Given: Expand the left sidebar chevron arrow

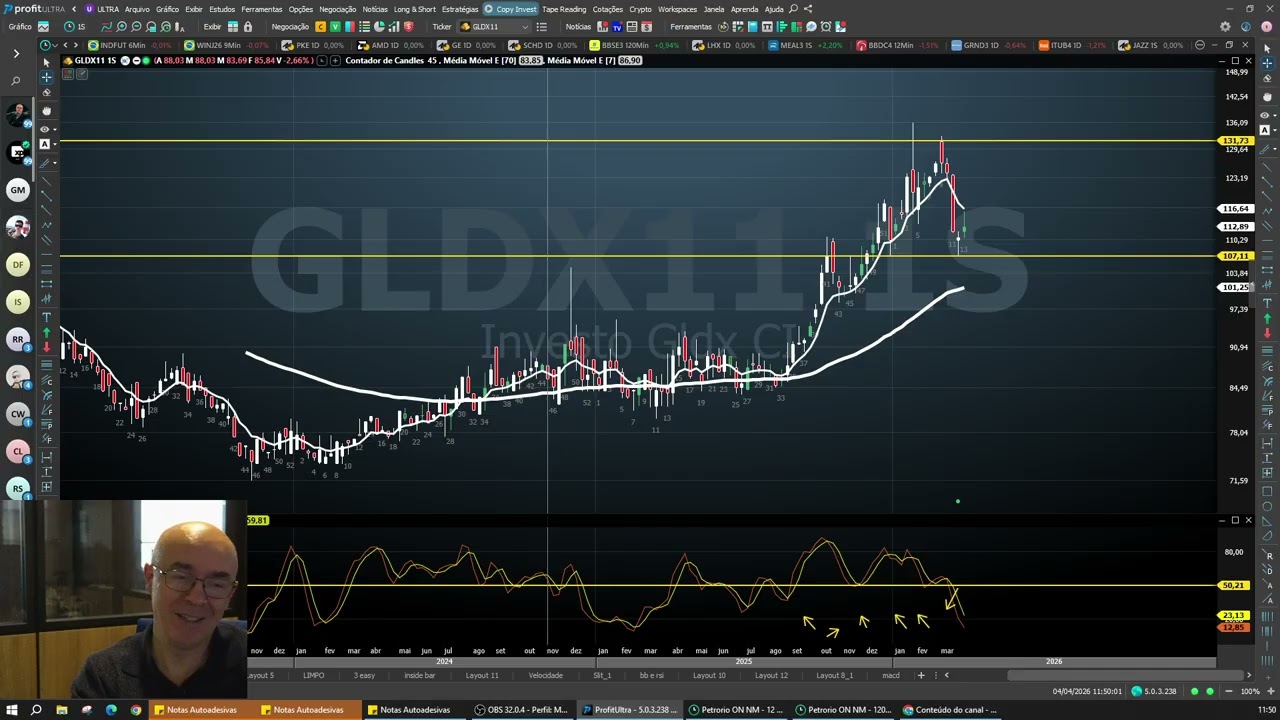Looking at the screenshot, I should click(16, 53).
